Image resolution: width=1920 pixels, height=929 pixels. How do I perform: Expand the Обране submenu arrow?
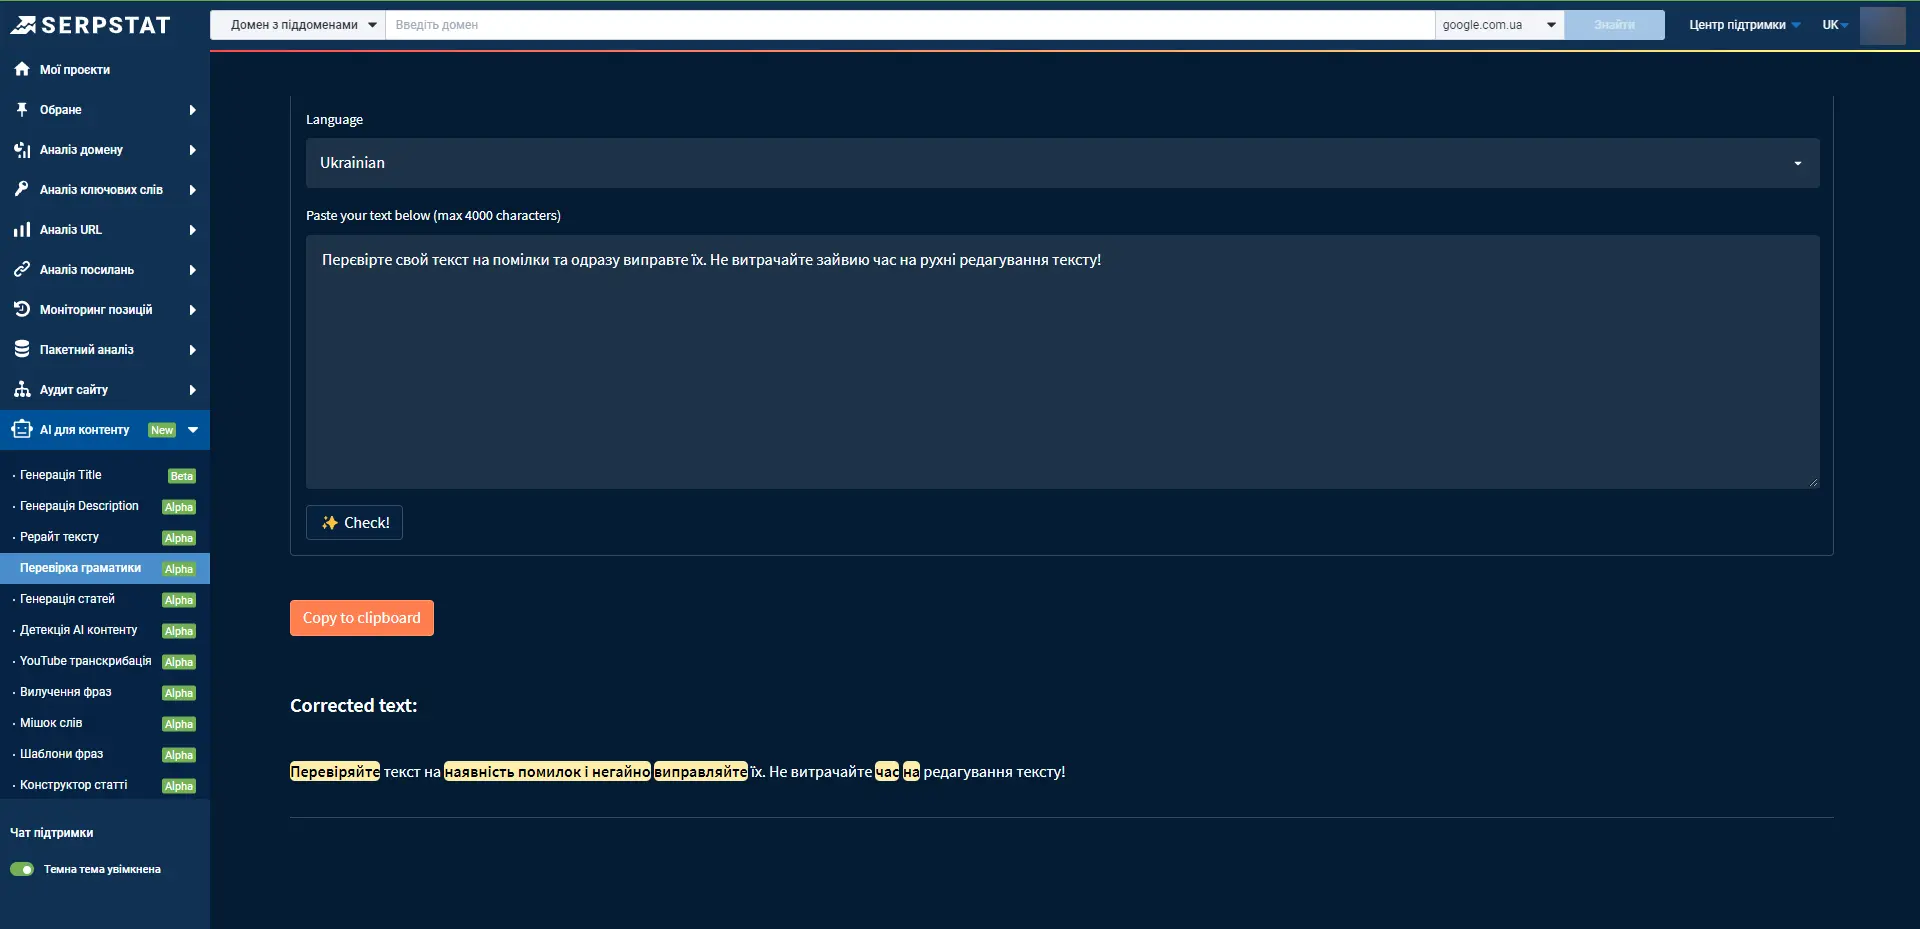[x=193, y=110]
